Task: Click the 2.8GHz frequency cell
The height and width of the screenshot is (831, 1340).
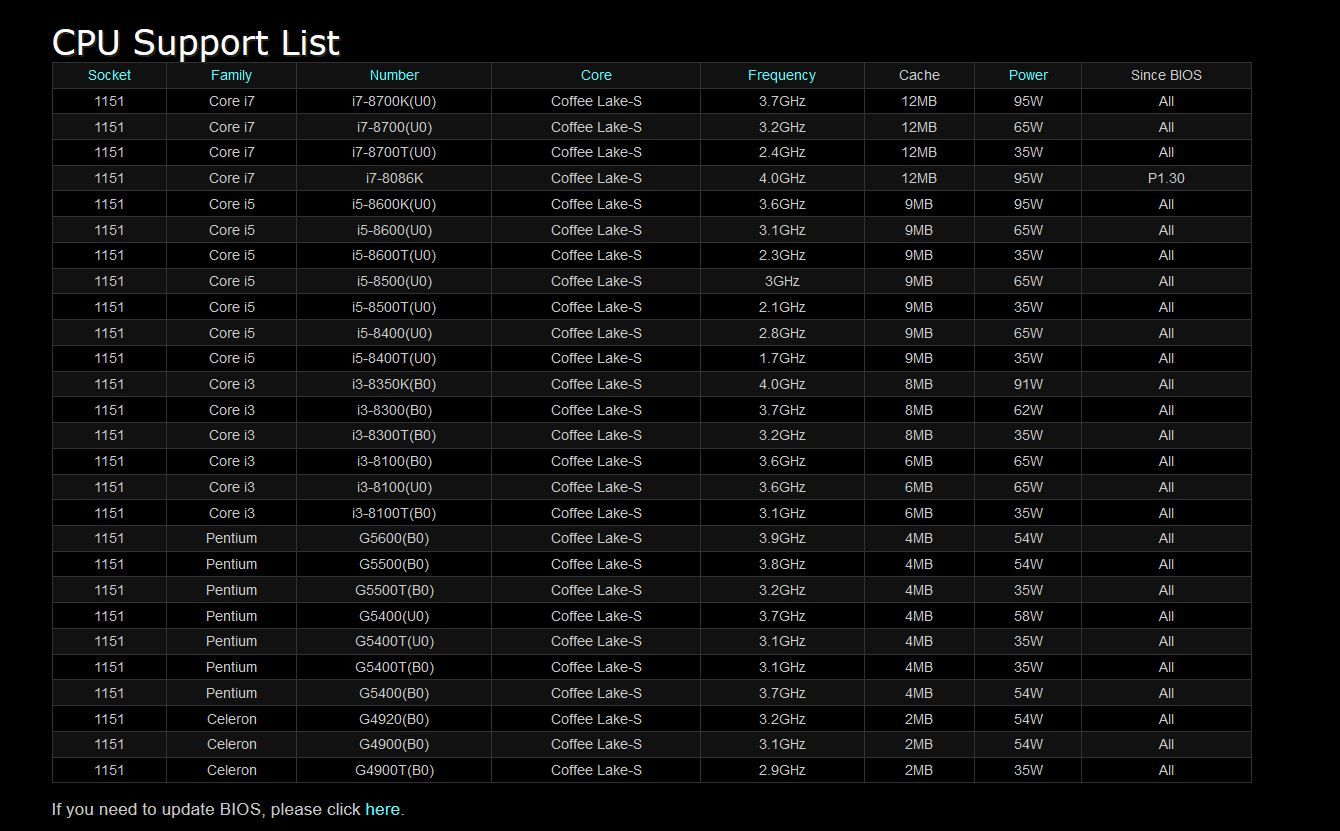Action: coord(782,333)
